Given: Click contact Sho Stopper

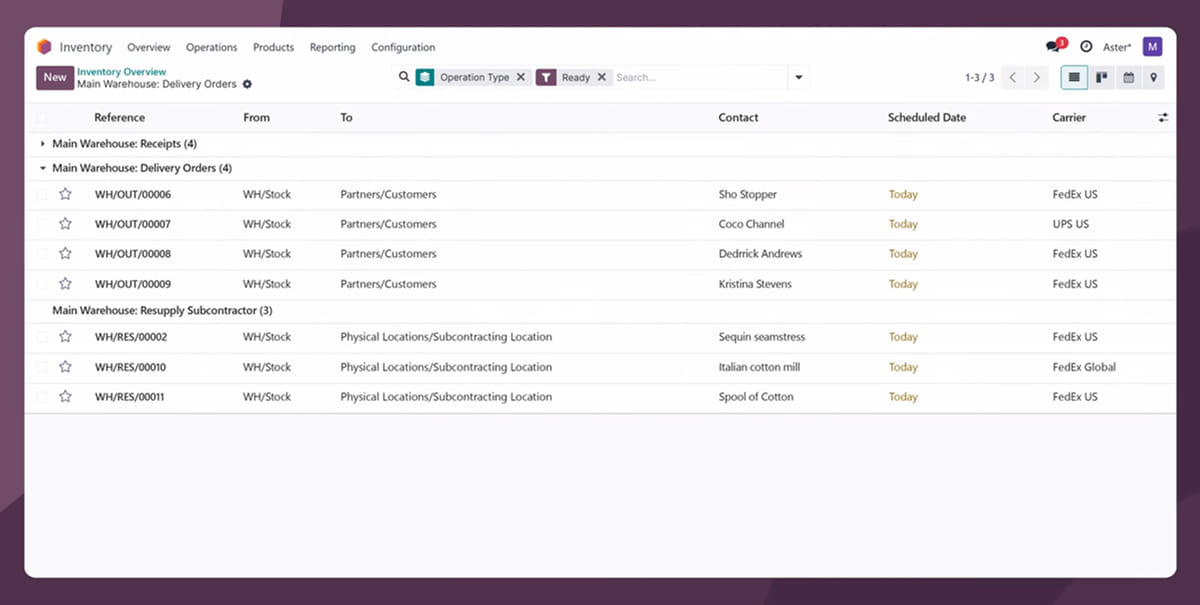Looking at the screenshot, I should pos(747,194).
